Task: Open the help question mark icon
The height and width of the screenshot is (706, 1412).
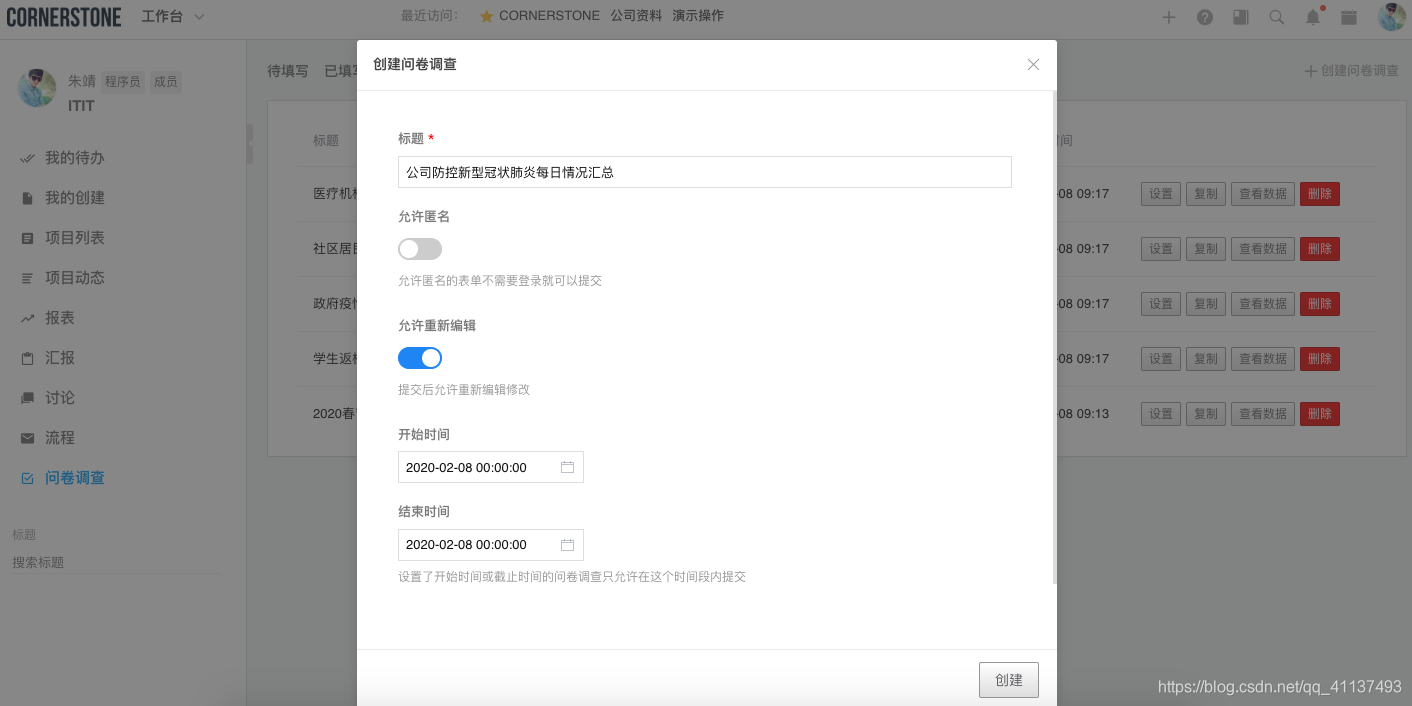Action: pyautogui.click(x=1205, y=17)
